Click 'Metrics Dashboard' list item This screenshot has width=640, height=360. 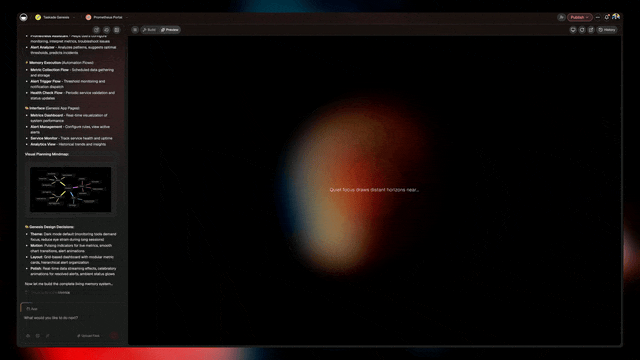pos(69,118)
